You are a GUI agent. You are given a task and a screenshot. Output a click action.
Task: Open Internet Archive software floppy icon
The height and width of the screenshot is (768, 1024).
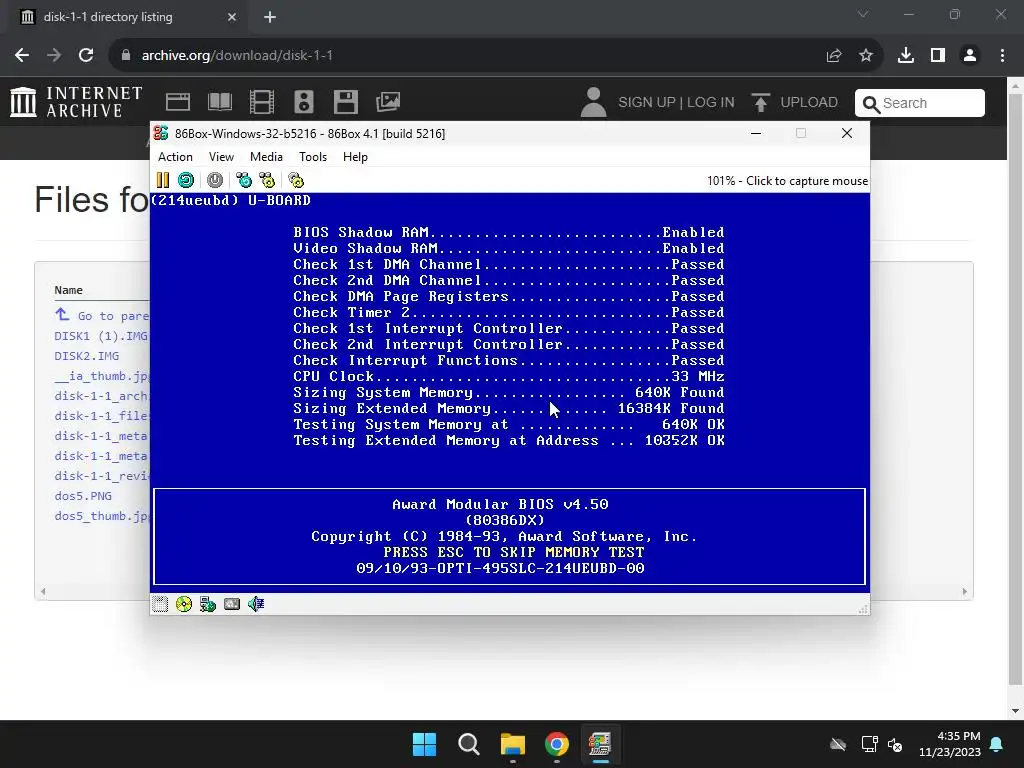click(x=345, y=102)
